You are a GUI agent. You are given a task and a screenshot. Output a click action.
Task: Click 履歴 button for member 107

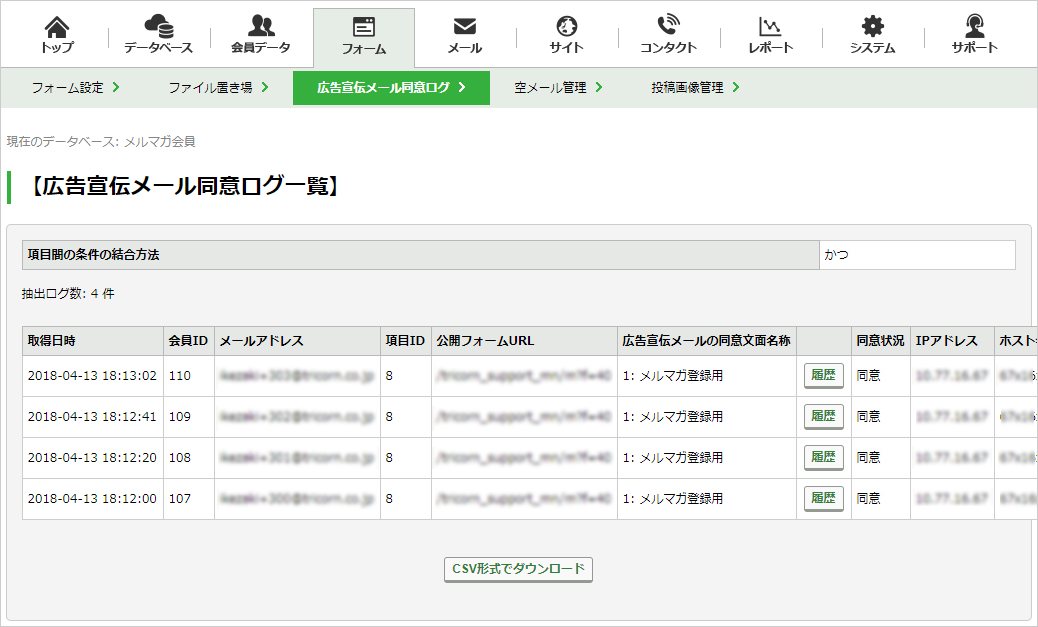tap(824, 499)
